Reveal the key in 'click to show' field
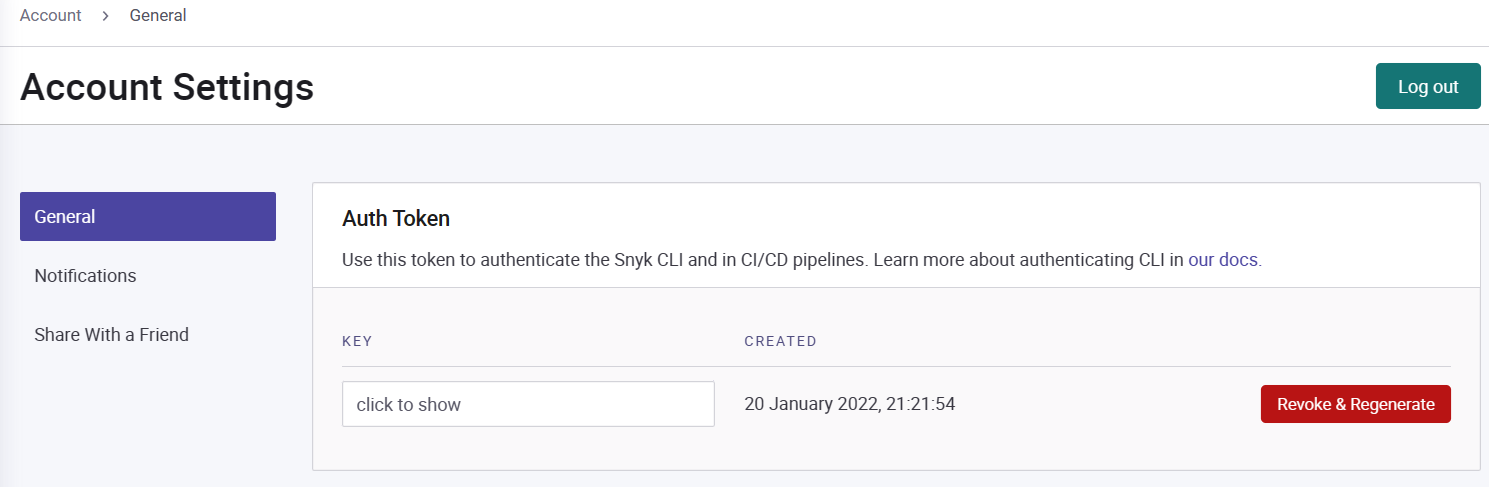The image size is (1489, 487). click(x=528, y=404)
